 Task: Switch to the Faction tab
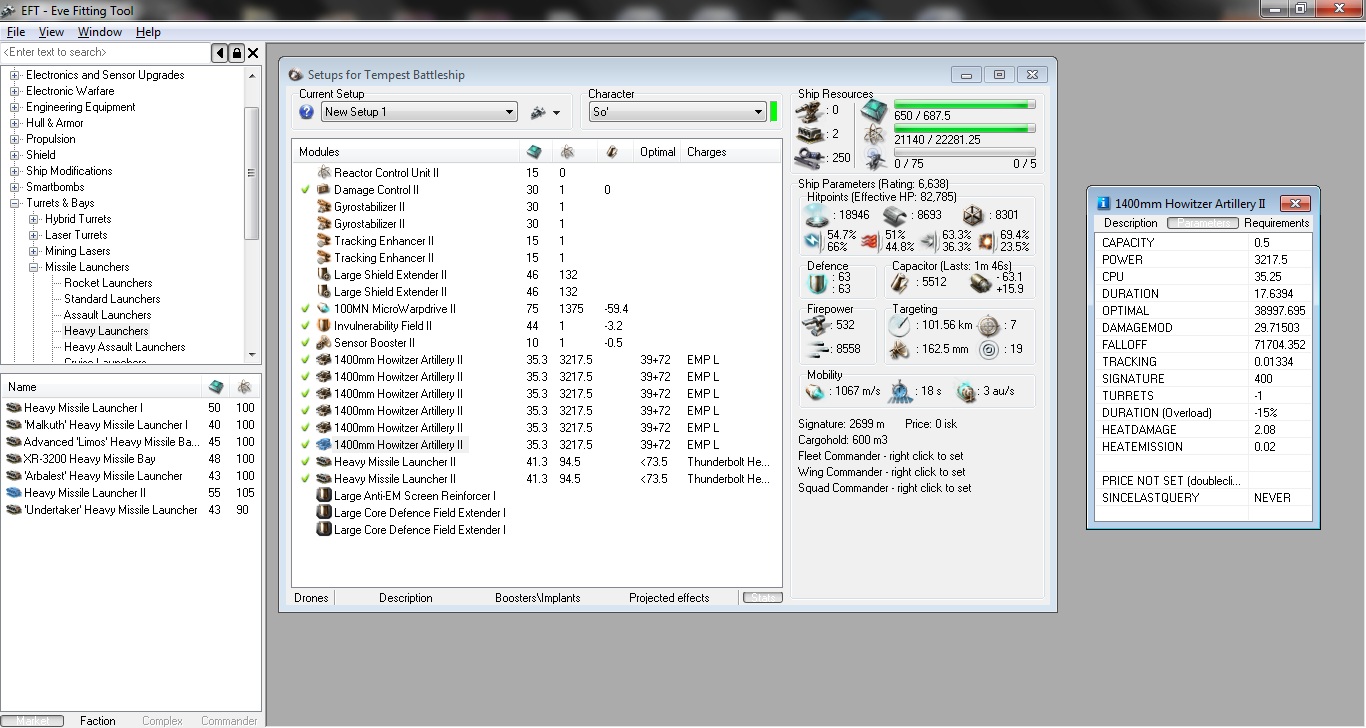pyautogui.click(x=98, y=720)
